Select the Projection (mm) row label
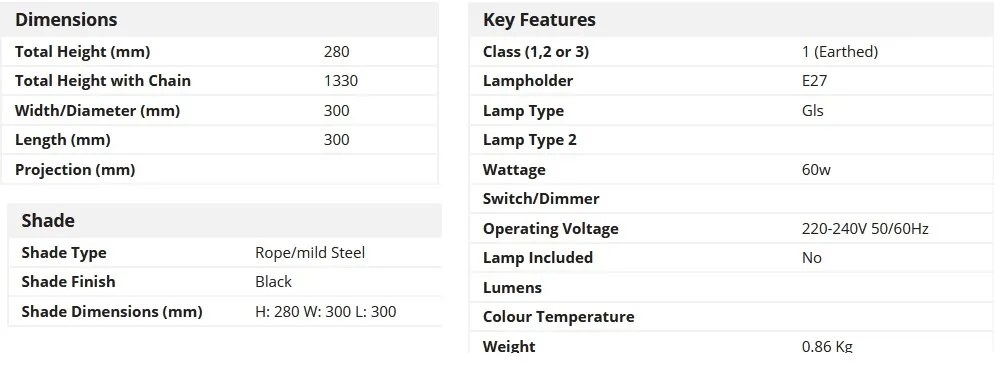This screenshot has width=994, height=367. tap(75, 170)
